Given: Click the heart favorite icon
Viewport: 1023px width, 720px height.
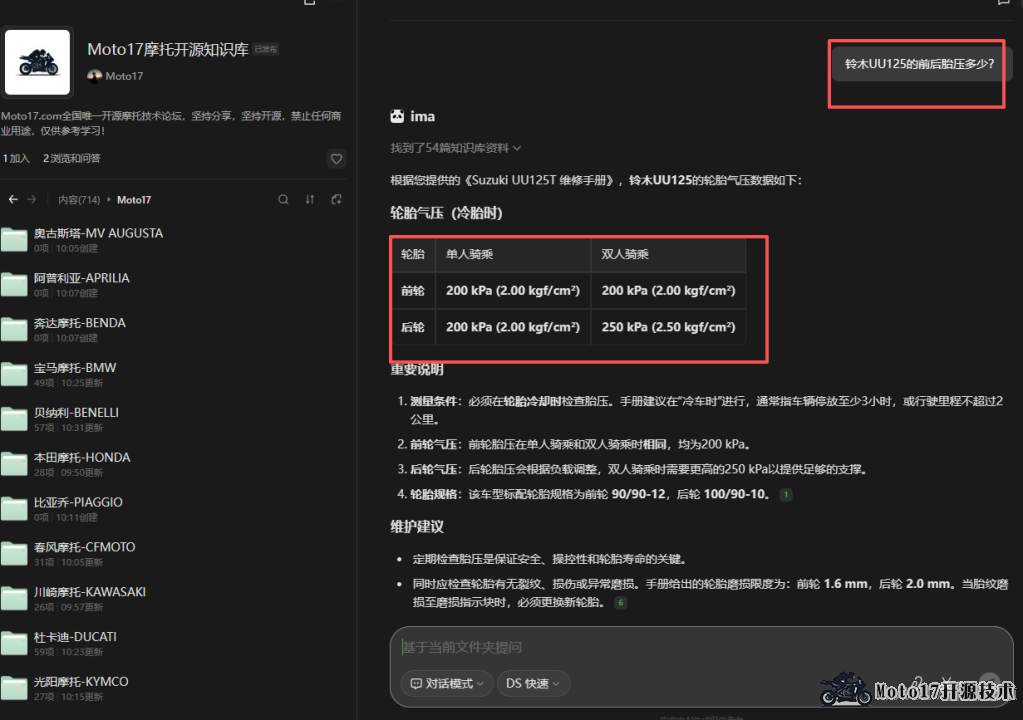Looking at the screenshot, I should pos(337,158).
